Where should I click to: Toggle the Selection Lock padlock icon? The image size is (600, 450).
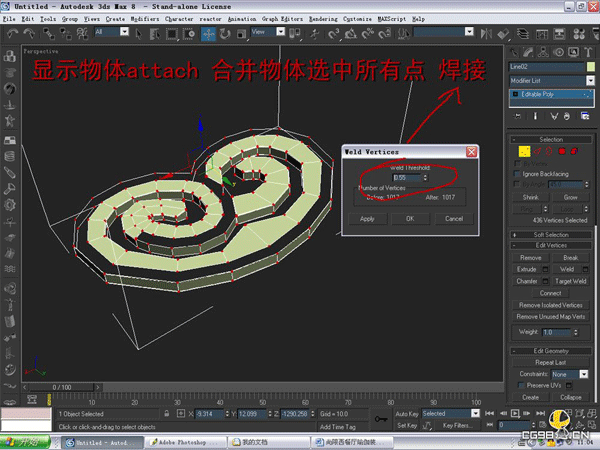coord(166,414)
